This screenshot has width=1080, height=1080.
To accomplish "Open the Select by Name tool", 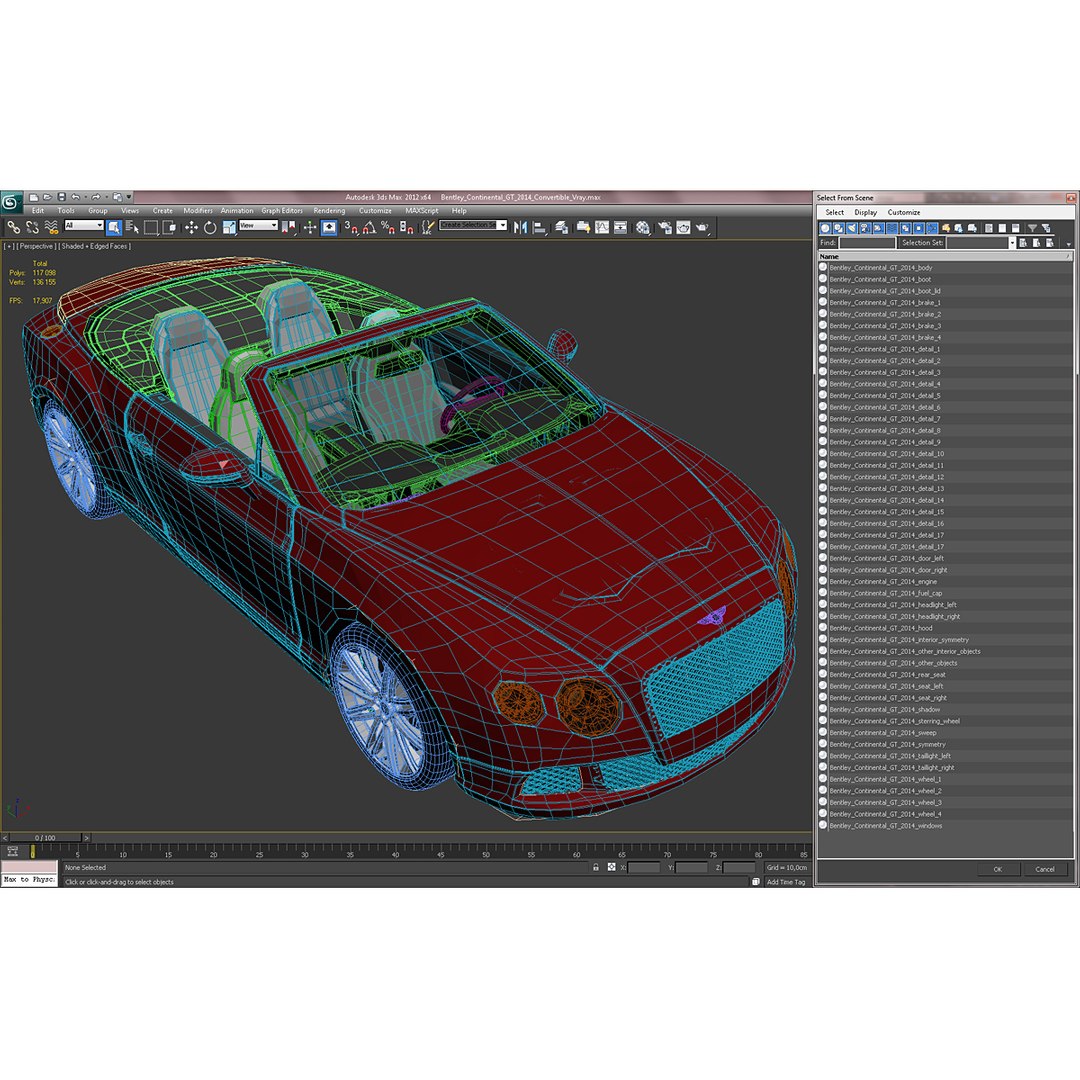I will click(x=132, y=227).
